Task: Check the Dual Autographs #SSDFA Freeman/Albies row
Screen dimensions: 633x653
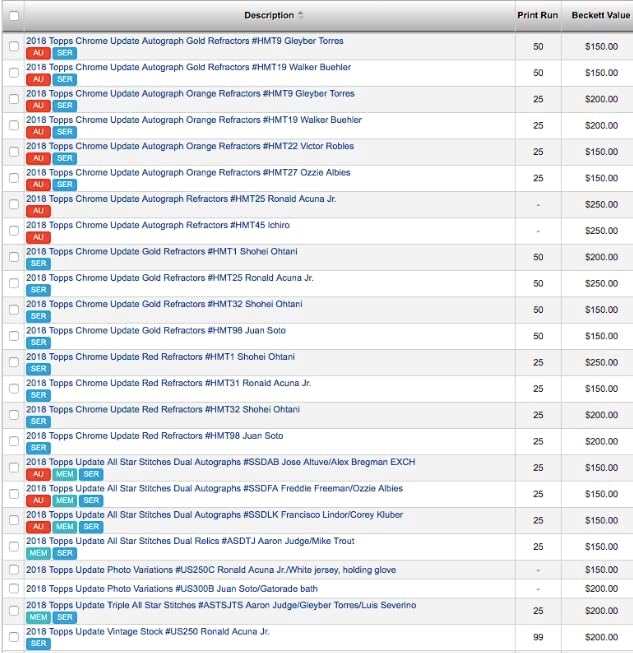Action: click(14, 494)
